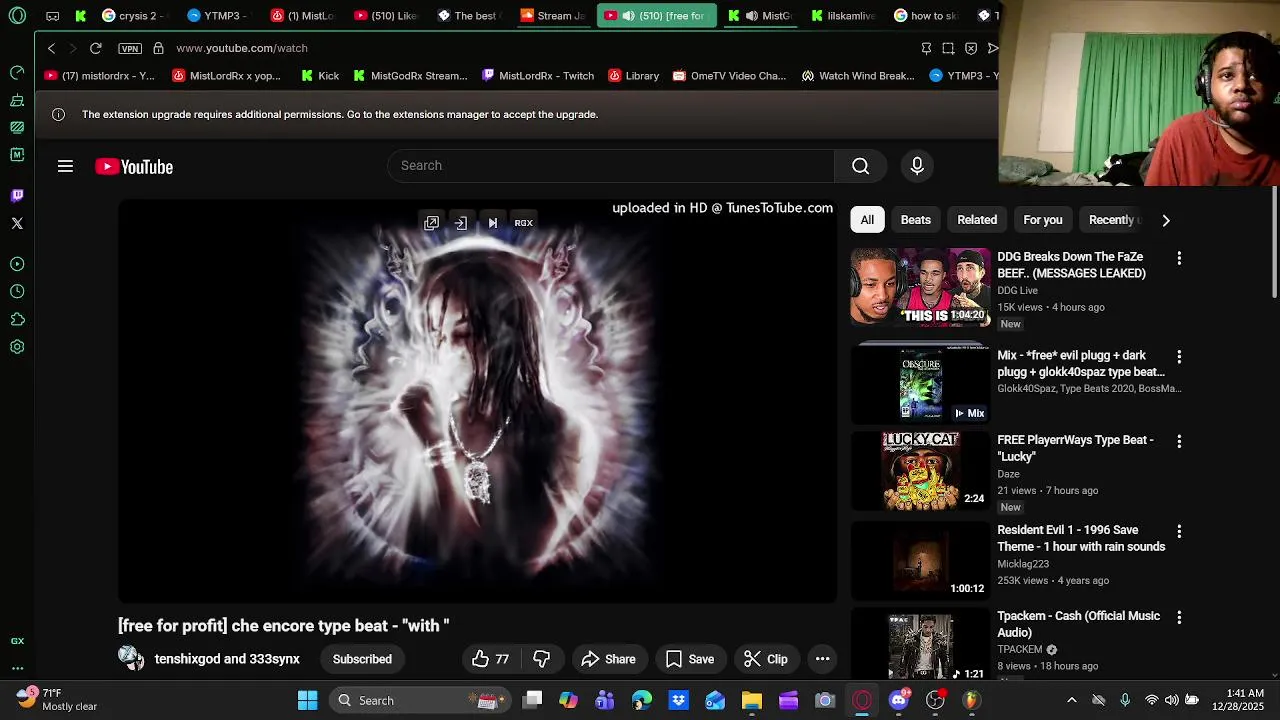
Task: Go back to the previous page
Action: [52, 48]
